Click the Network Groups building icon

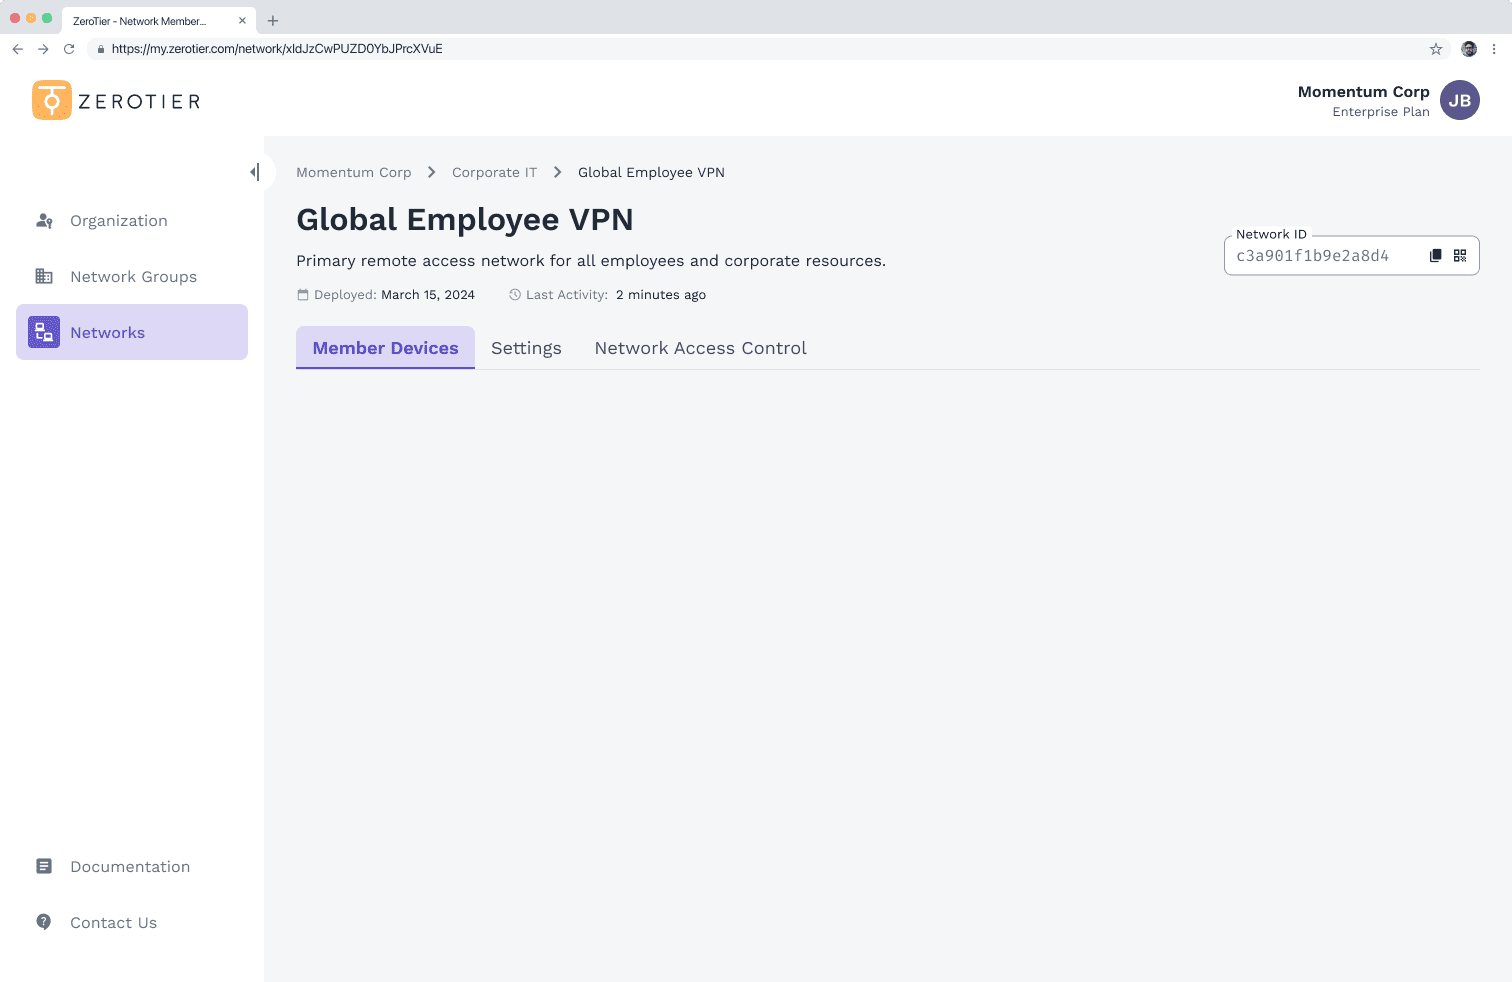pyautogui.click(x=44, y=277)
